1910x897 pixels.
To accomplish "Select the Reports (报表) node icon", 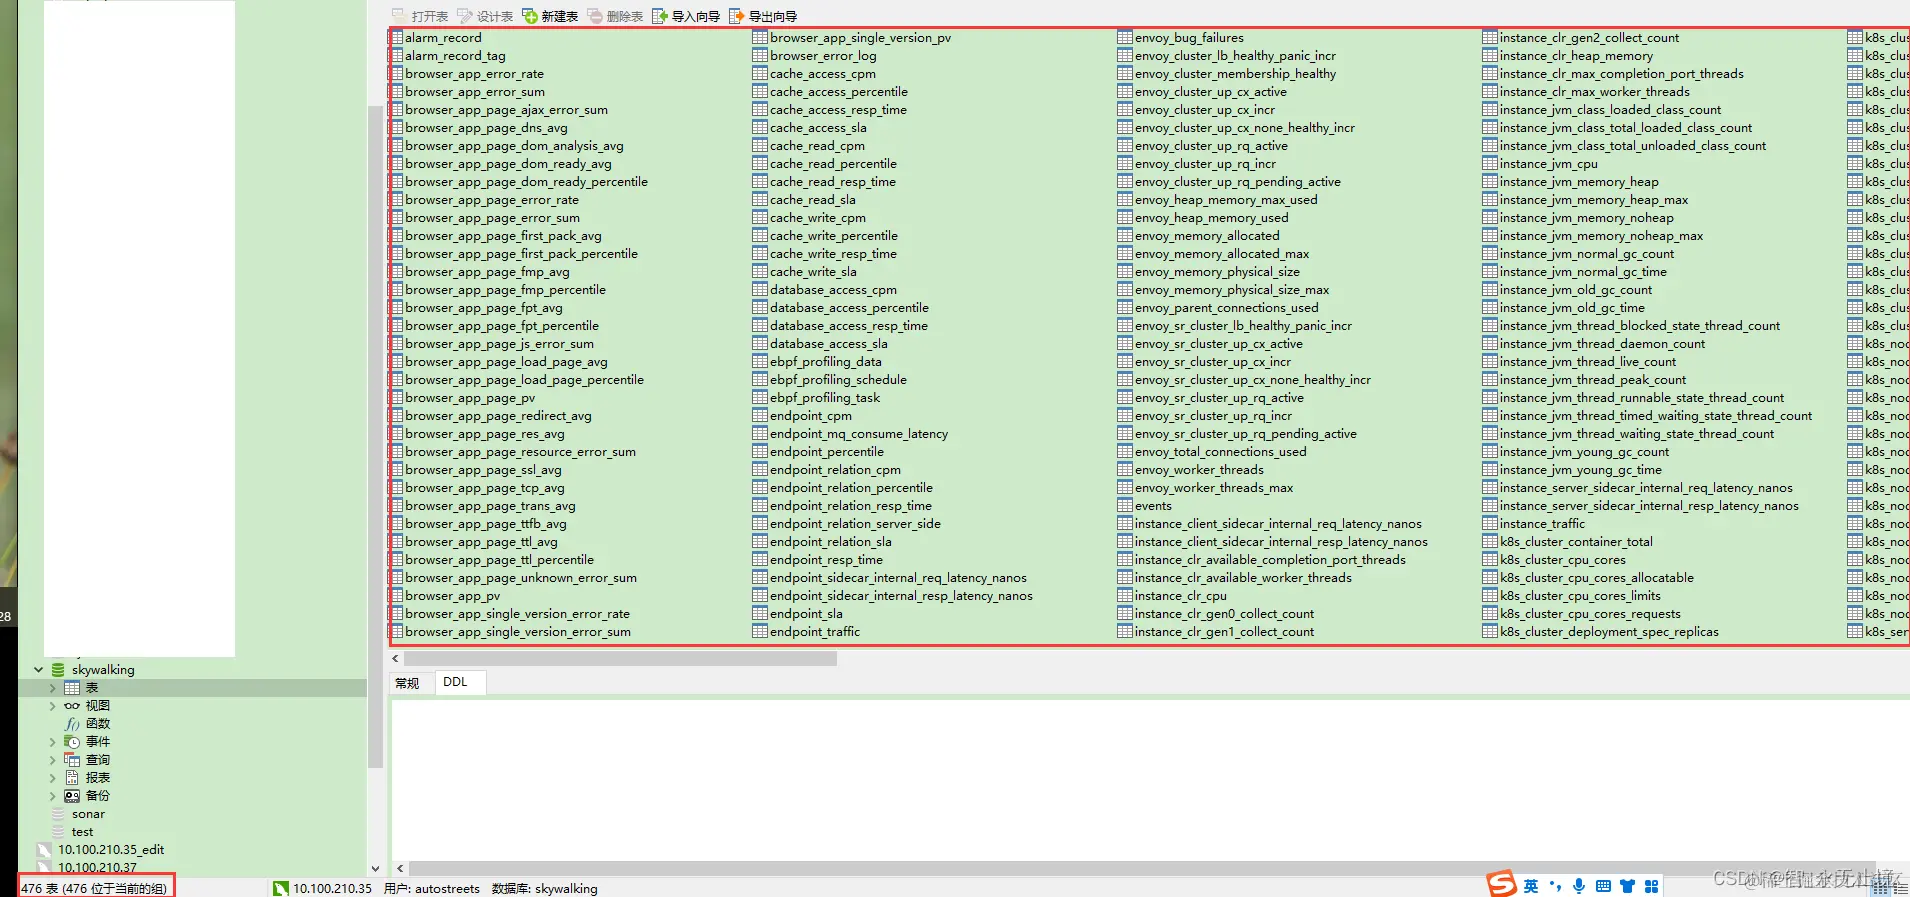I will click(72, 778).
